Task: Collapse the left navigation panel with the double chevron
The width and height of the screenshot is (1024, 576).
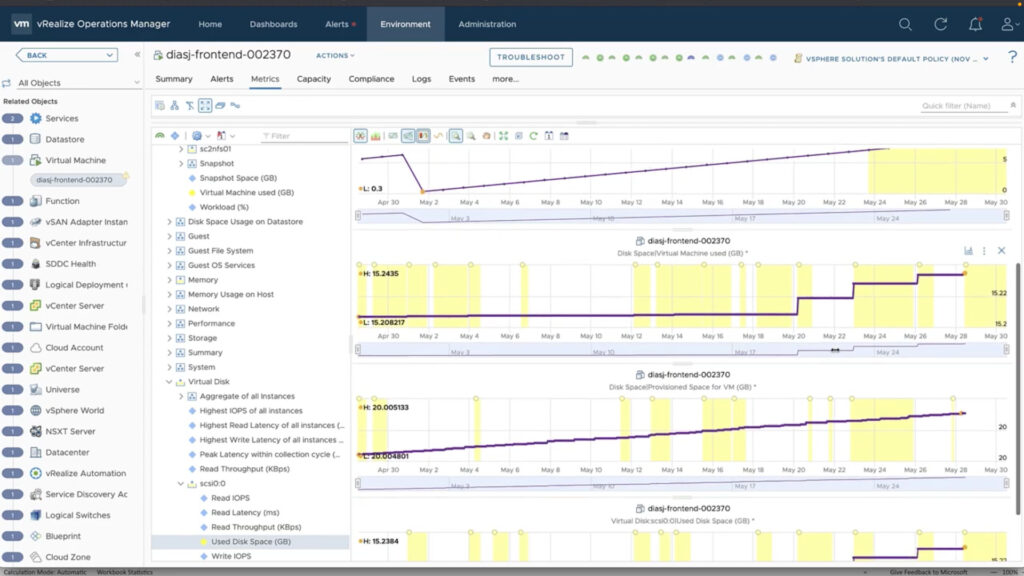Action: (137, 54)
